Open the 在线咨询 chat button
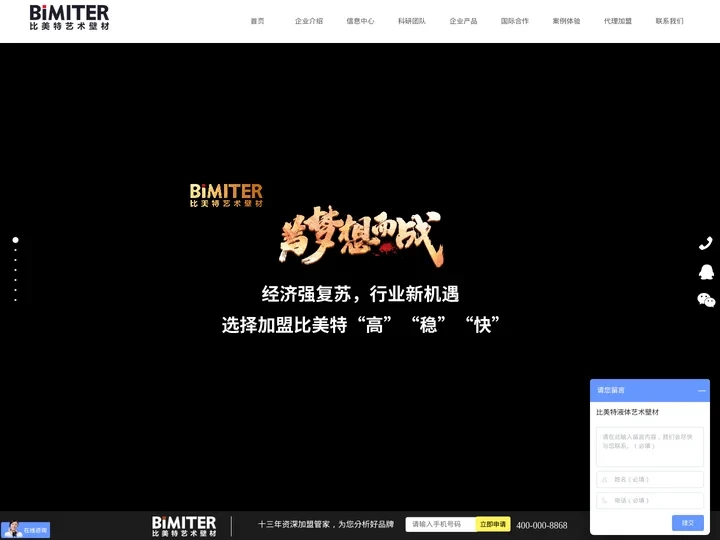Viewport: 720px width, 540px height. point(25,529)
